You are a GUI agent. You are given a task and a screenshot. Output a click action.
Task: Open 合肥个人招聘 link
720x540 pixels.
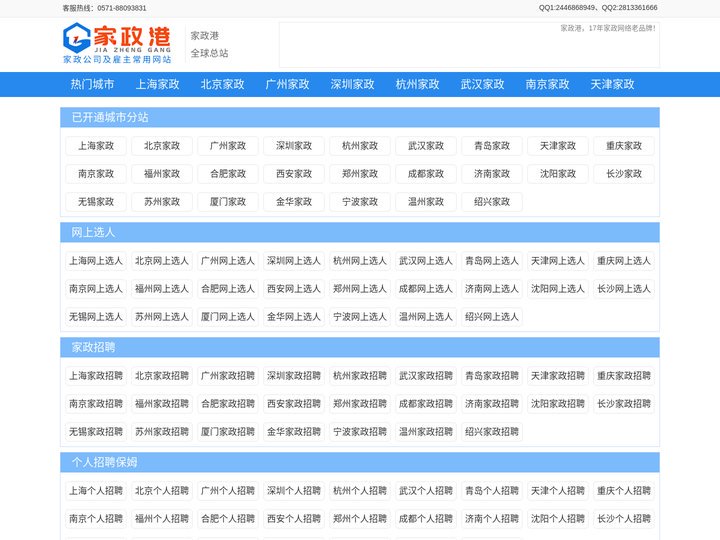pyautogui.click(x=228, y=519)
